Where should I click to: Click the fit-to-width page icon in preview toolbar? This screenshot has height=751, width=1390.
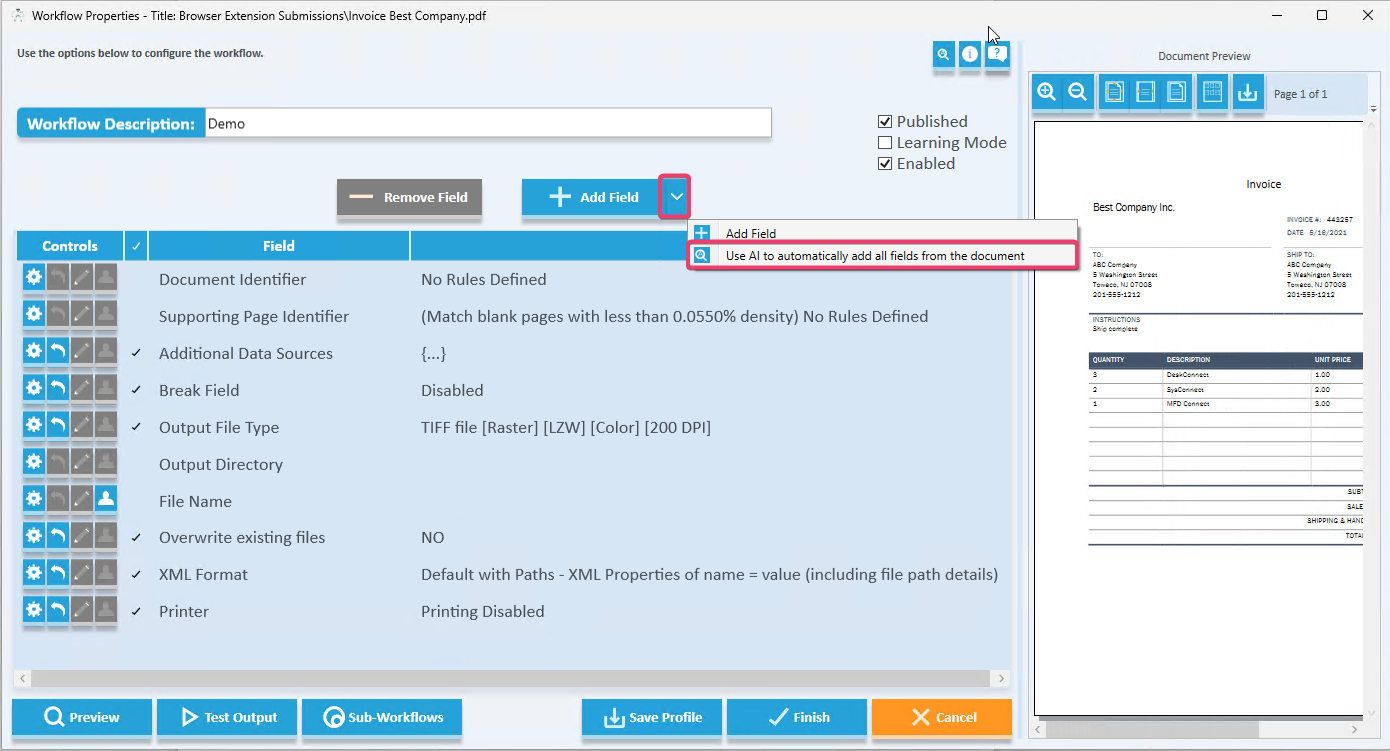point(1146,93)
